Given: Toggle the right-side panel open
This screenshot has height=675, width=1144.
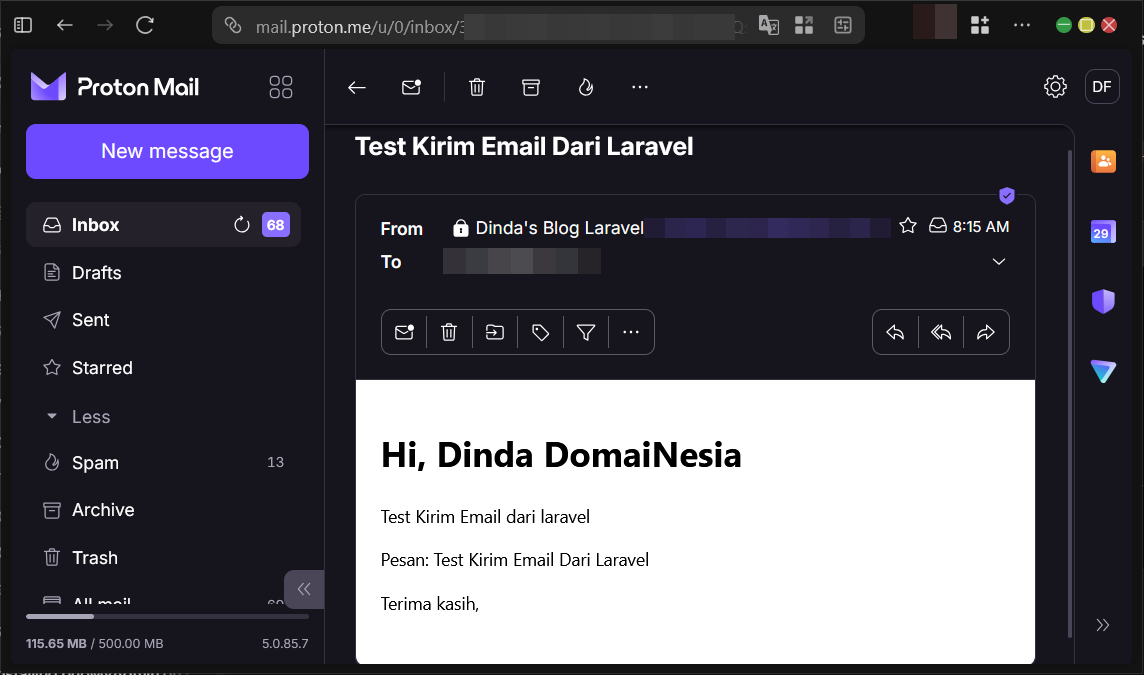Looking at the screenshot, I should tap(1102, 624).
